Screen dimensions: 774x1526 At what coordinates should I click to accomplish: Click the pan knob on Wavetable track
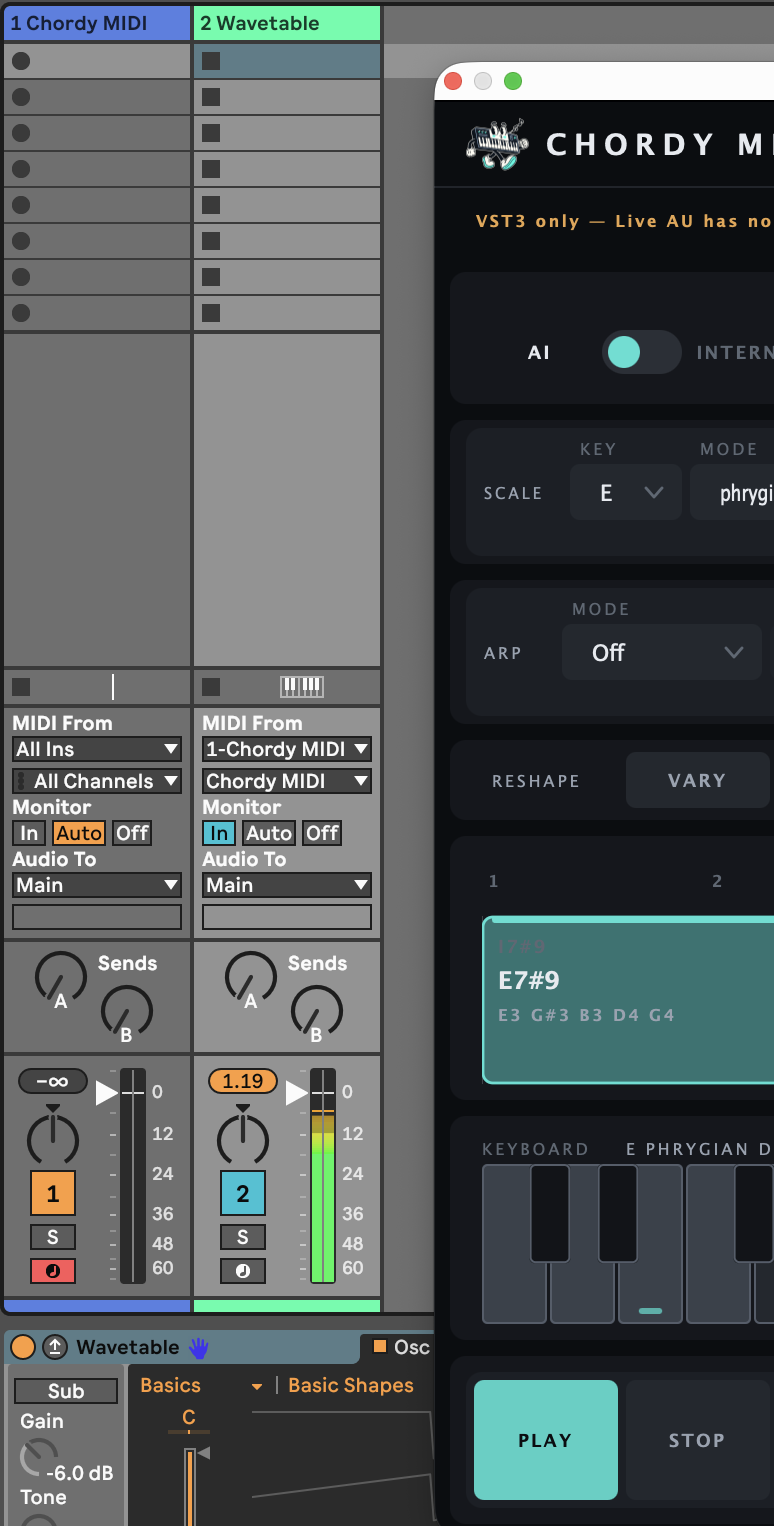pos(243,1138)
